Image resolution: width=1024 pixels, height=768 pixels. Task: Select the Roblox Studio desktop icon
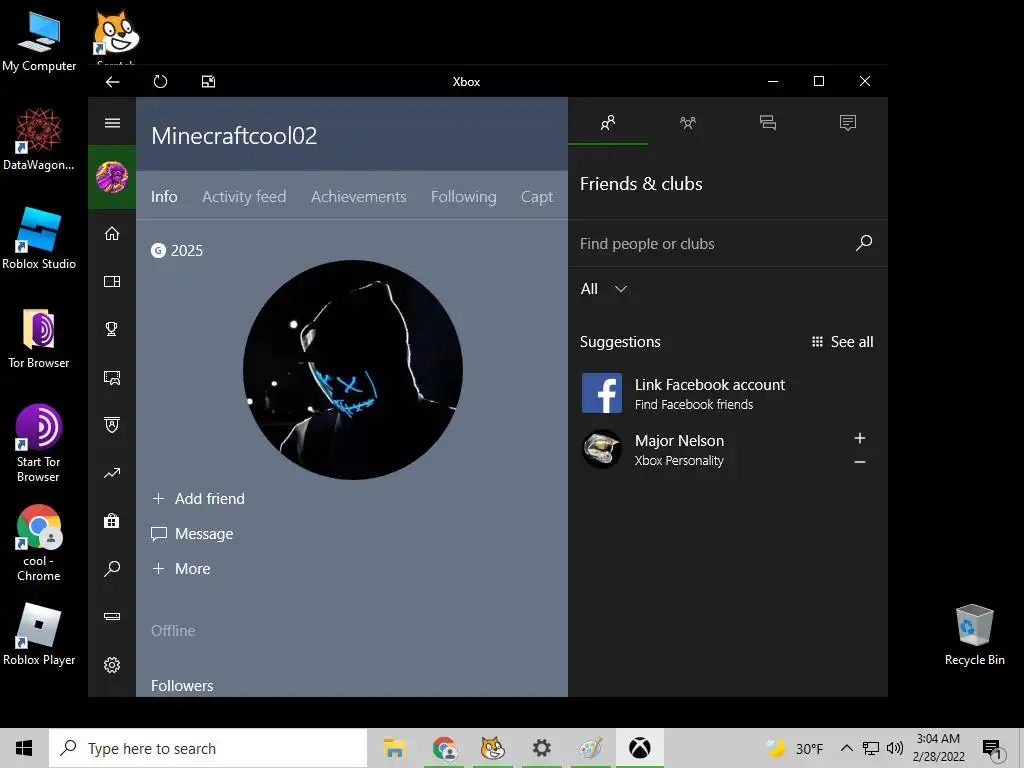click(39, 238)
